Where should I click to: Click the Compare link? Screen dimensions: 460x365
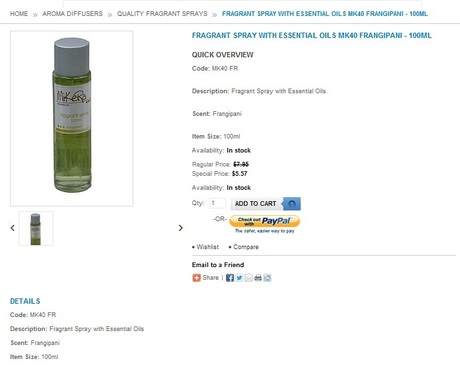point(246,247)
